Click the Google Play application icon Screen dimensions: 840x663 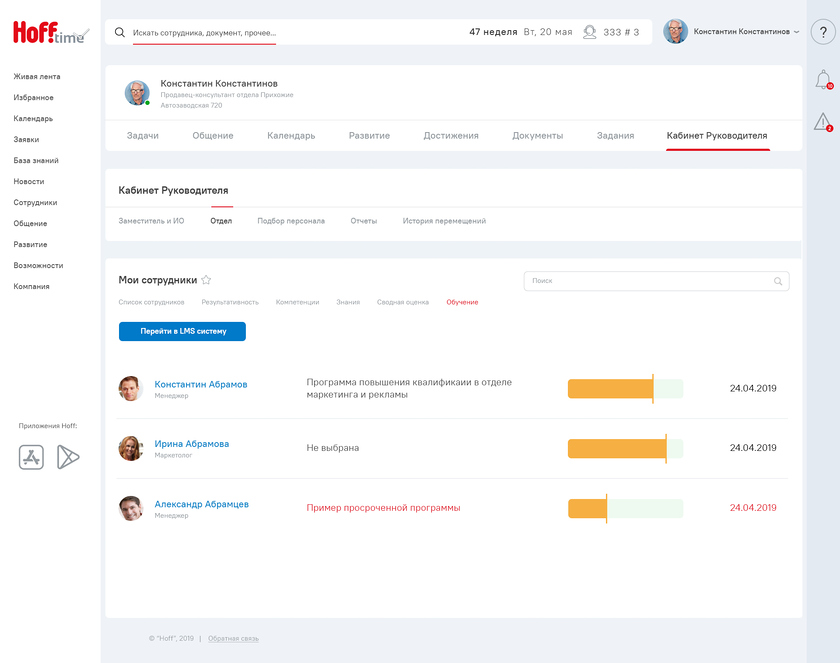click(x=68, y=457)
